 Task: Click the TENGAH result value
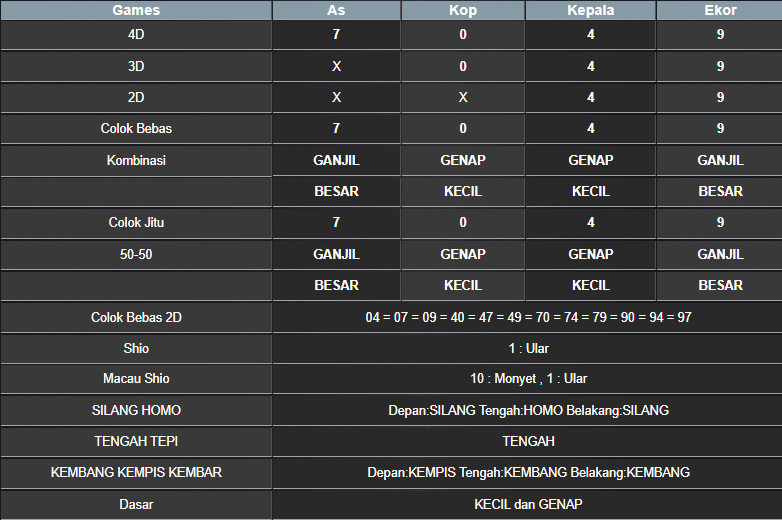(528, 441)
